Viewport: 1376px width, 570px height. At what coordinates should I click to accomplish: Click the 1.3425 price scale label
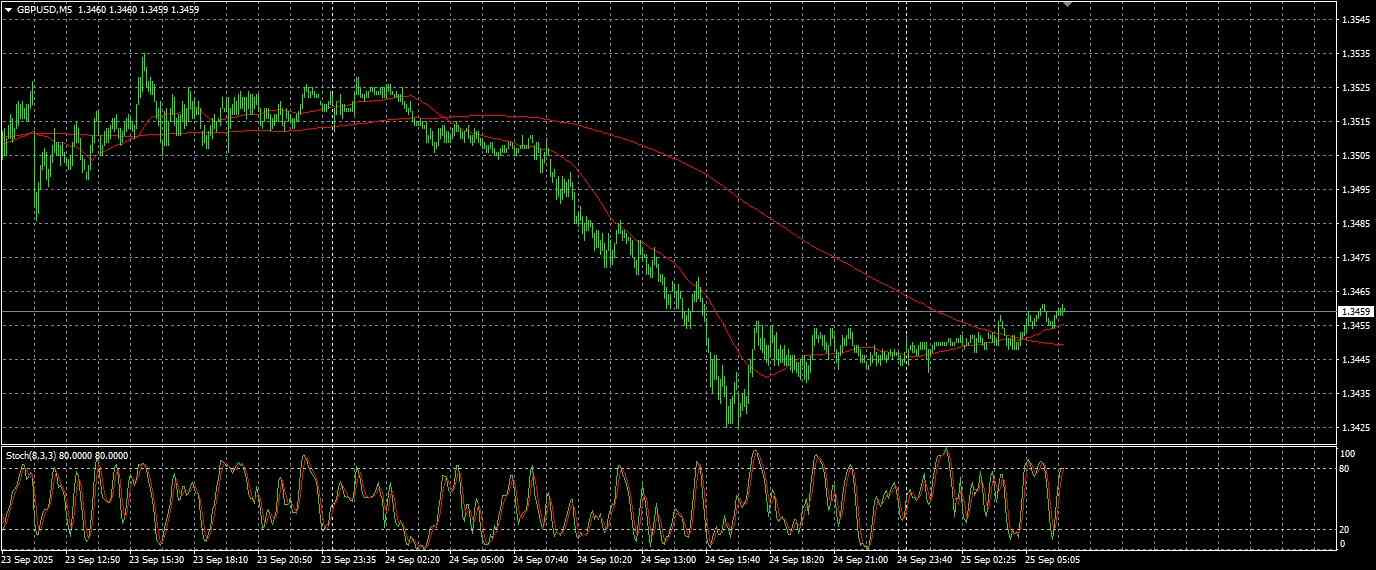point(1356,428)
